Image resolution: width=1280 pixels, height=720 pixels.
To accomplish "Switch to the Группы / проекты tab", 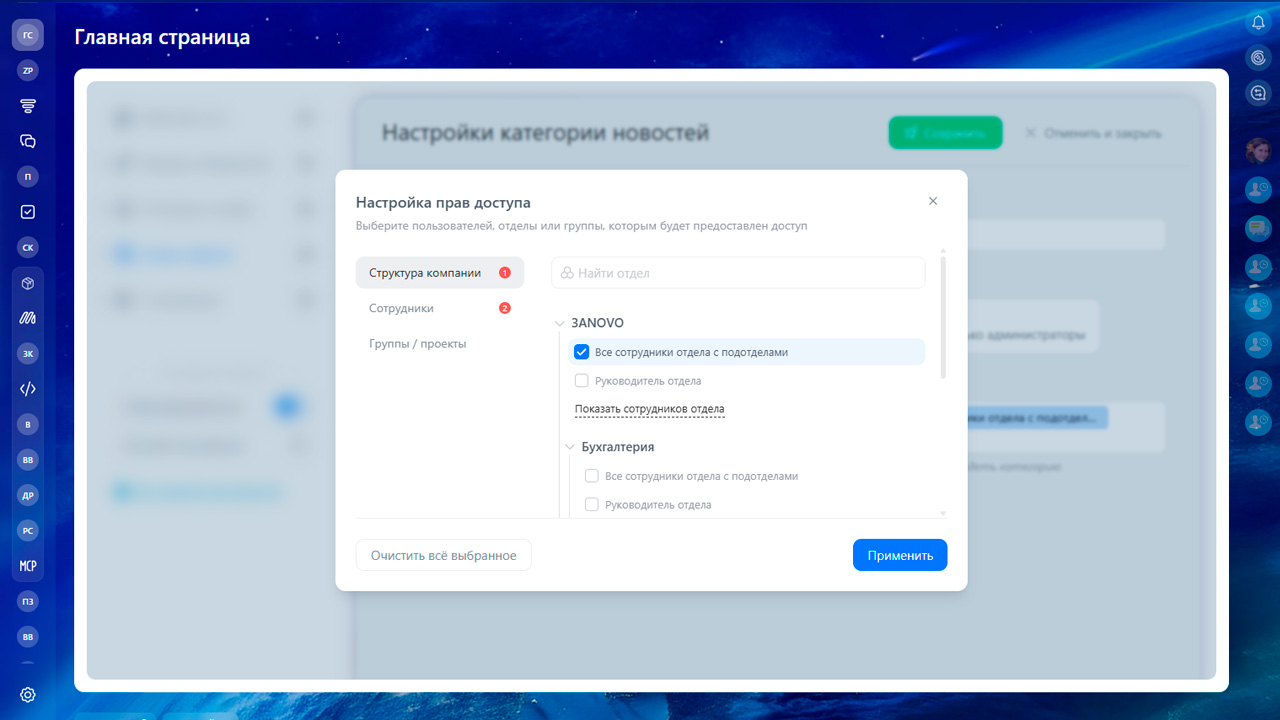I will point(439,344).
